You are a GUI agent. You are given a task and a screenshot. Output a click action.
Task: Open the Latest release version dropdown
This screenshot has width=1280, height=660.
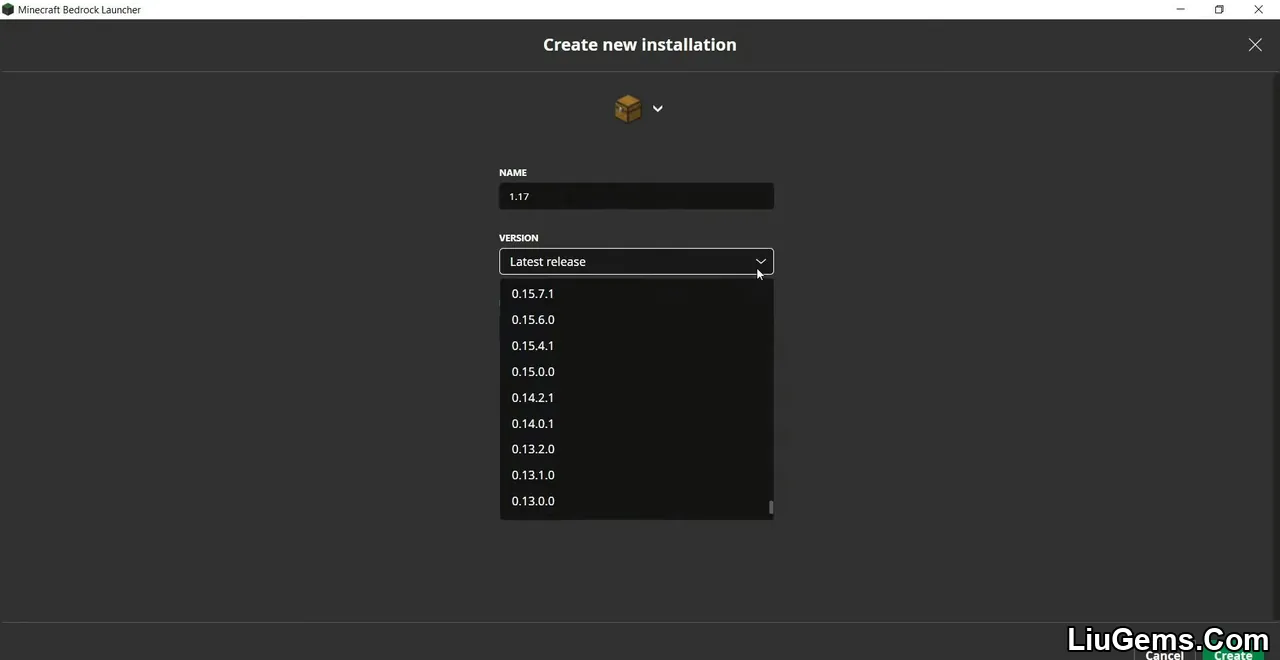[x=636, y=261]
